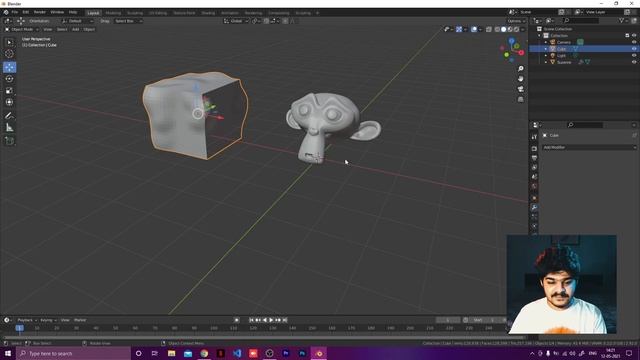Switch to the Sculpting workspace tab
640x360 pixels.
click(135, 13)
